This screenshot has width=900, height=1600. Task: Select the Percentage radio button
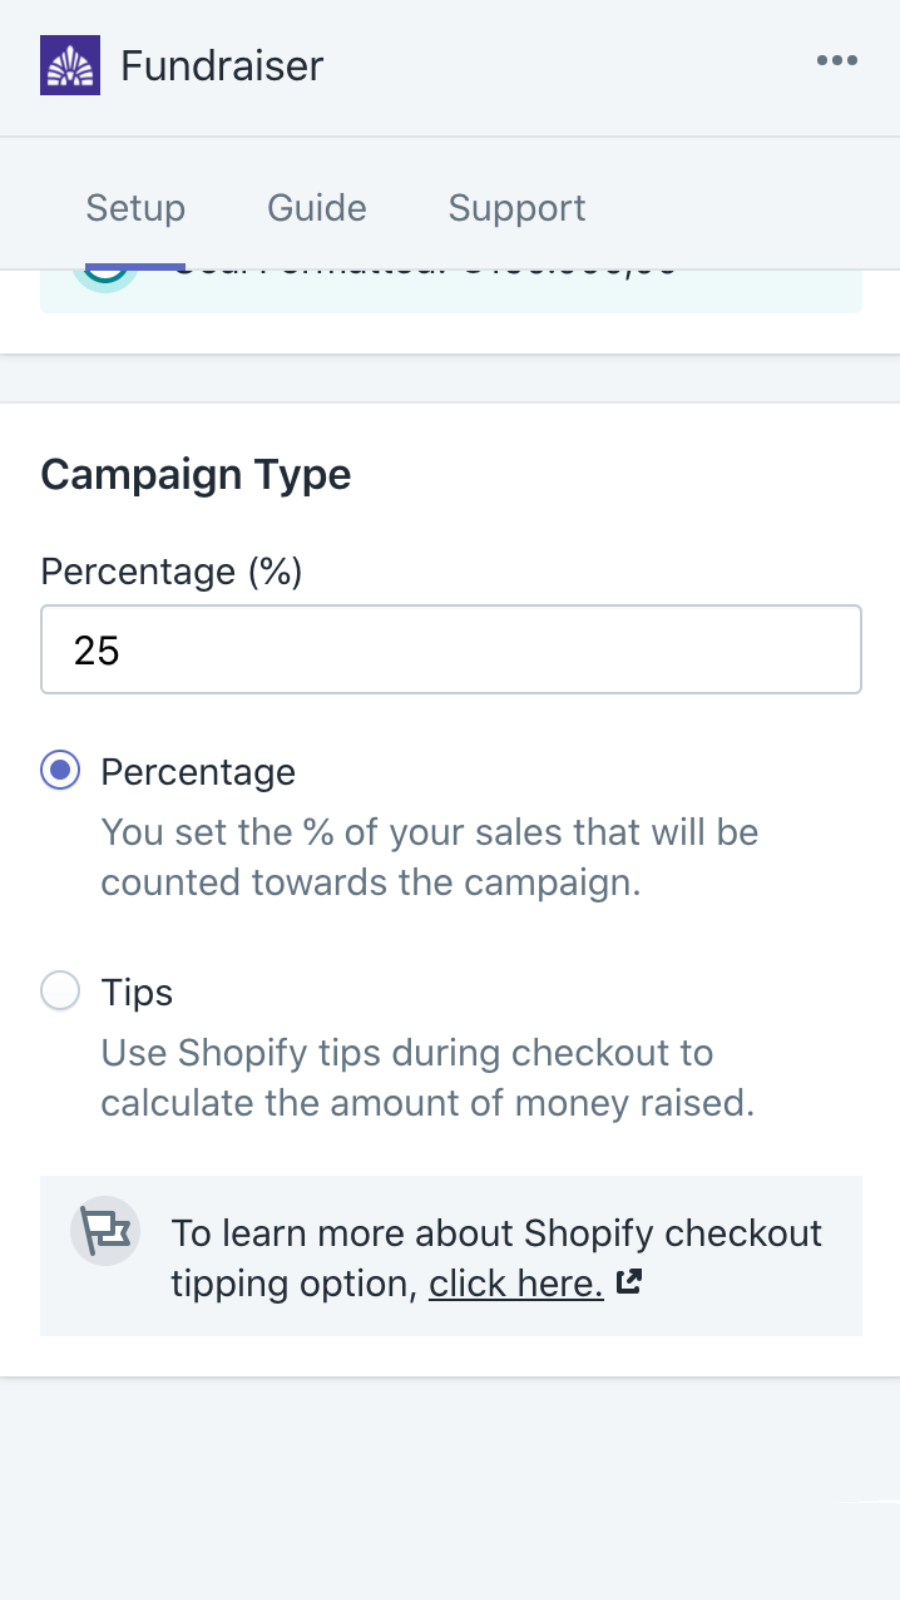pos(60,771)
